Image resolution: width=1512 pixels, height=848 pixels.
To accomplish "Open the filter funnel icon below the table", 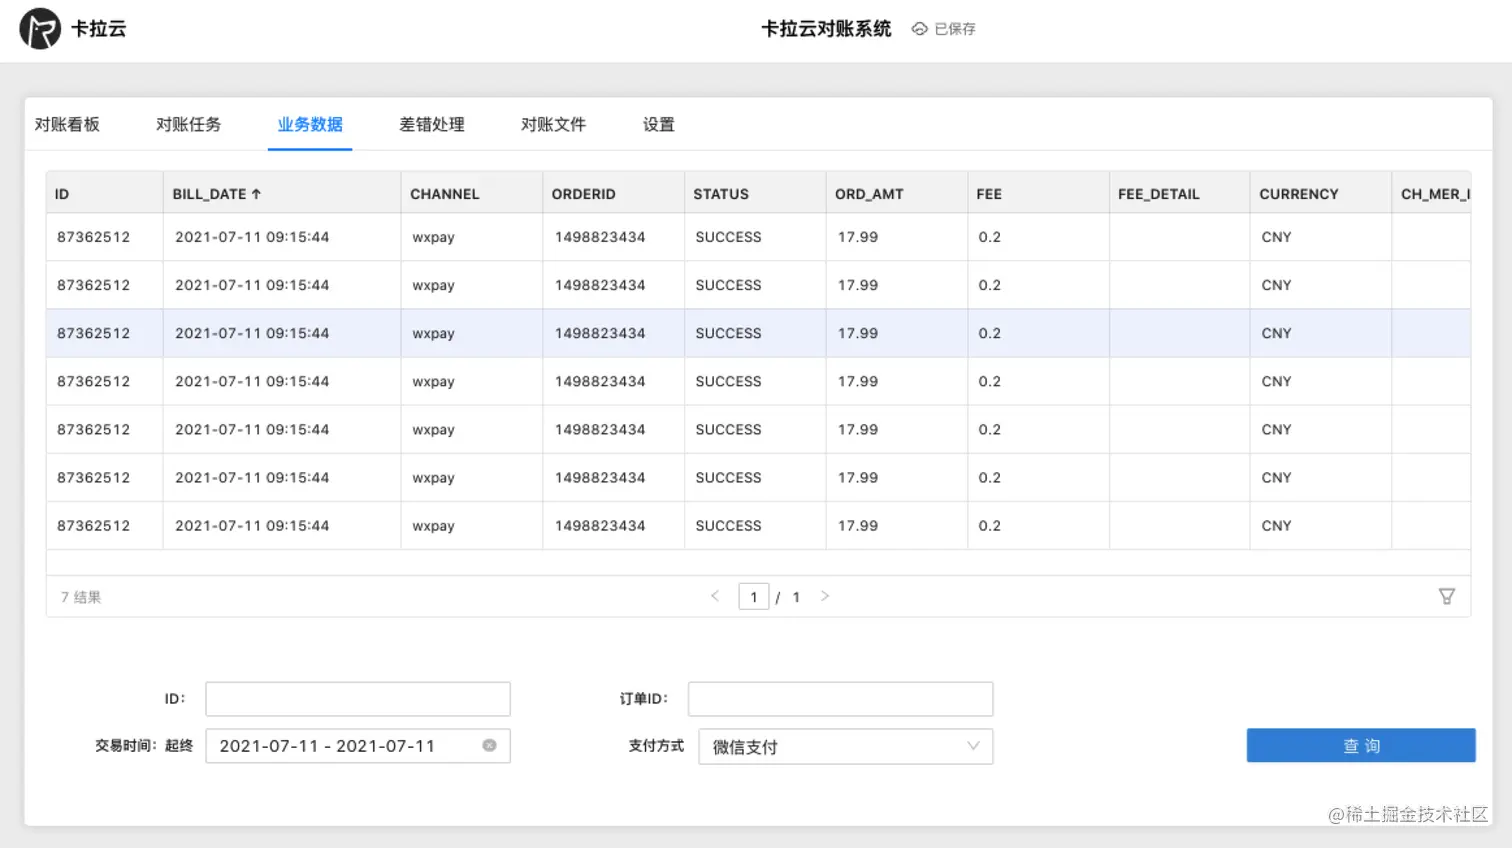I will [1447, 596].
